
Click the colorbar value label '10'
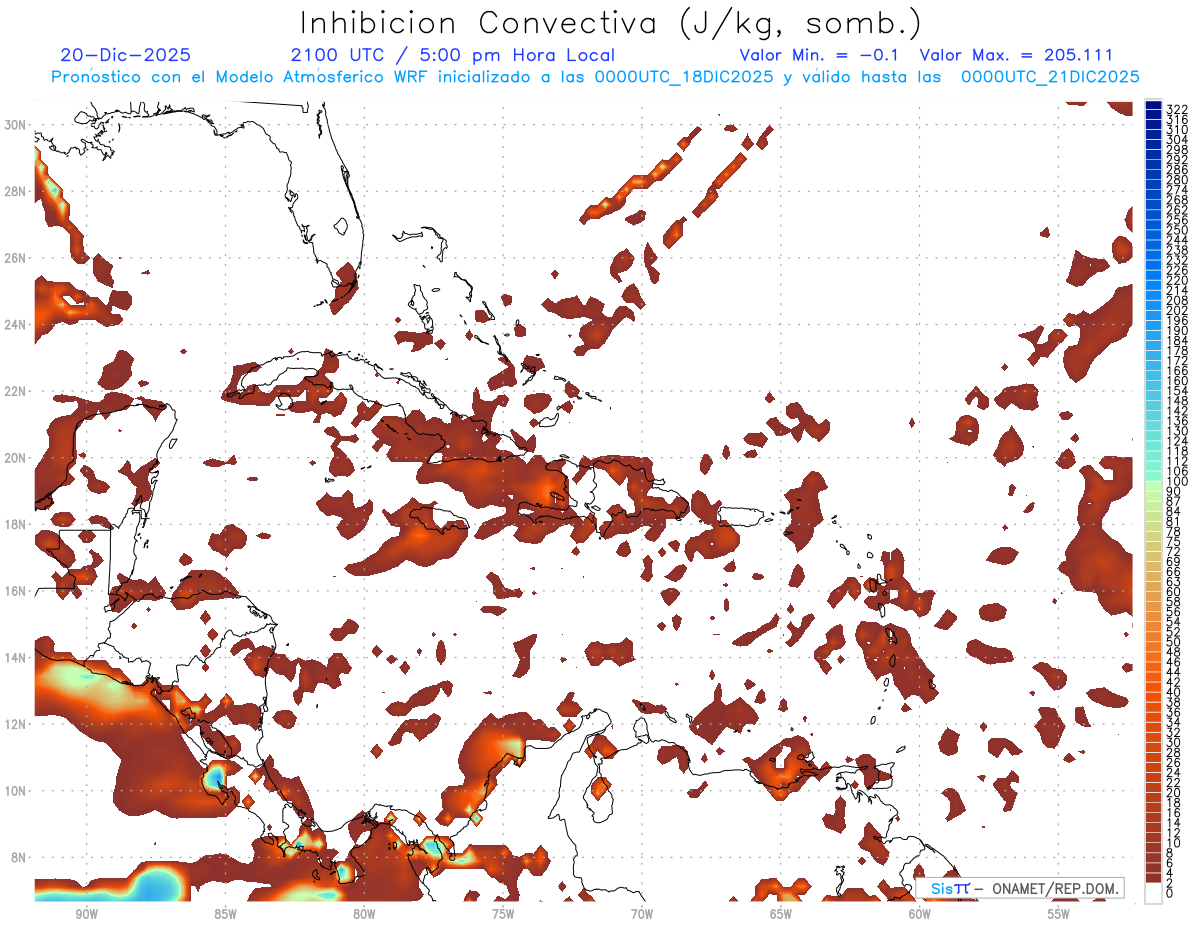1174,843
